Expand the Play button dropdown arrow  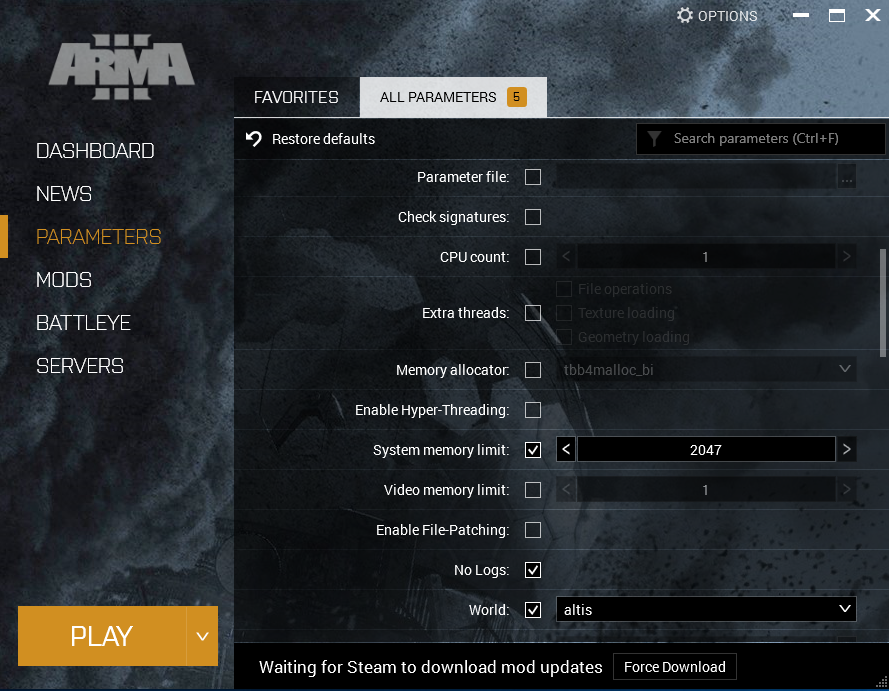[x=202, y=636]
